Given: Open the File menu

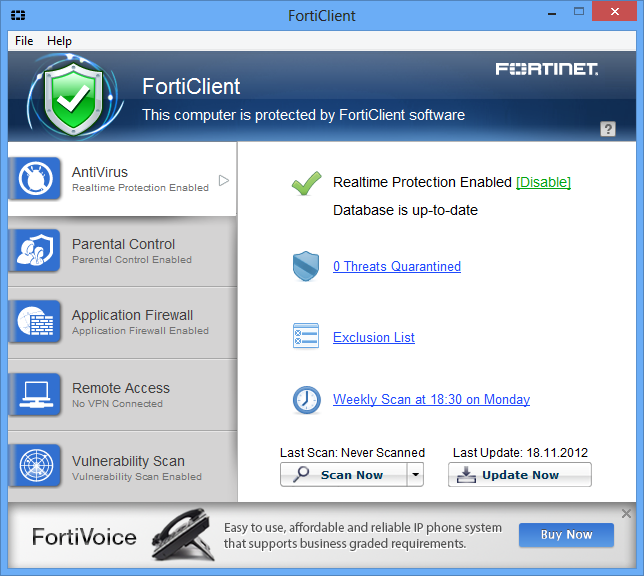Looking at the screenshot, I should click(24, 41).
